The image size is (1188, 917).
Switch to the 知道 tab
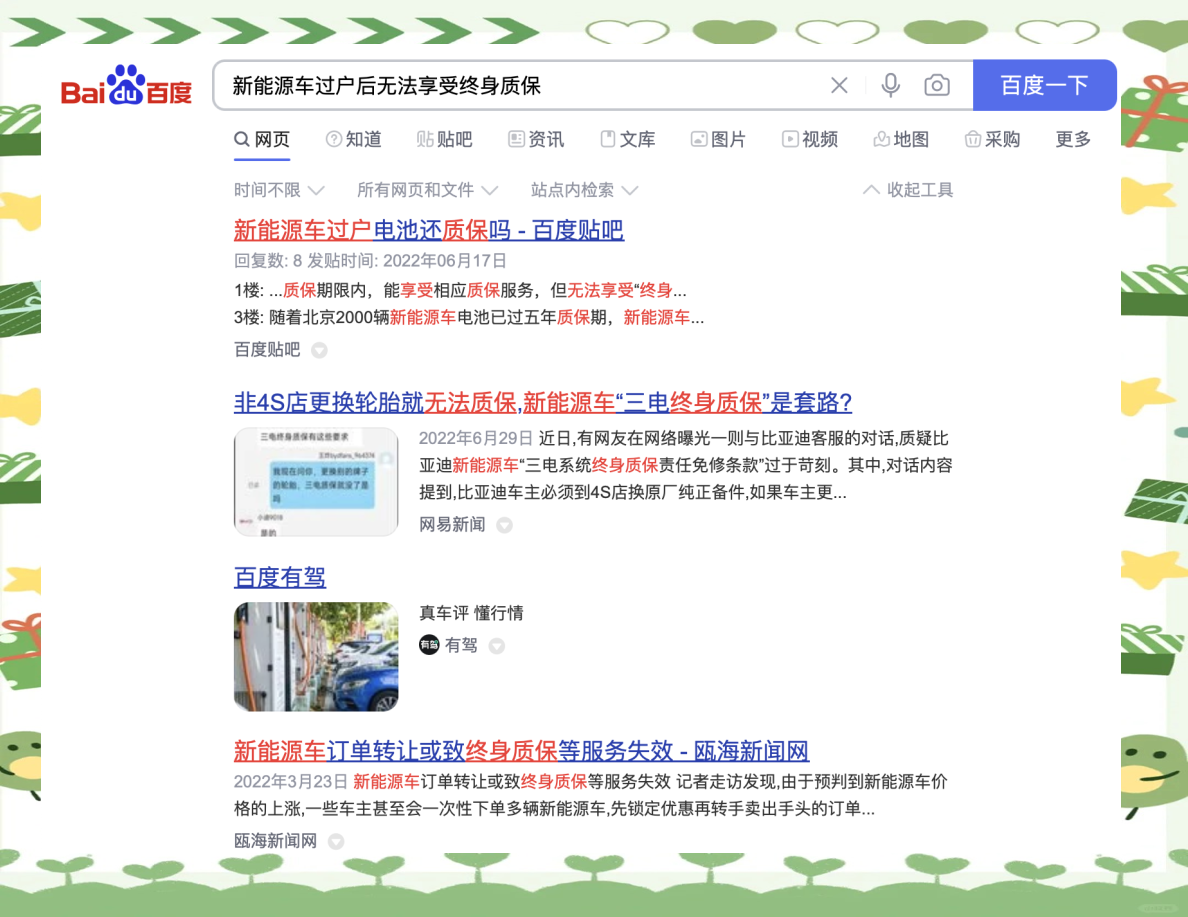354,139
